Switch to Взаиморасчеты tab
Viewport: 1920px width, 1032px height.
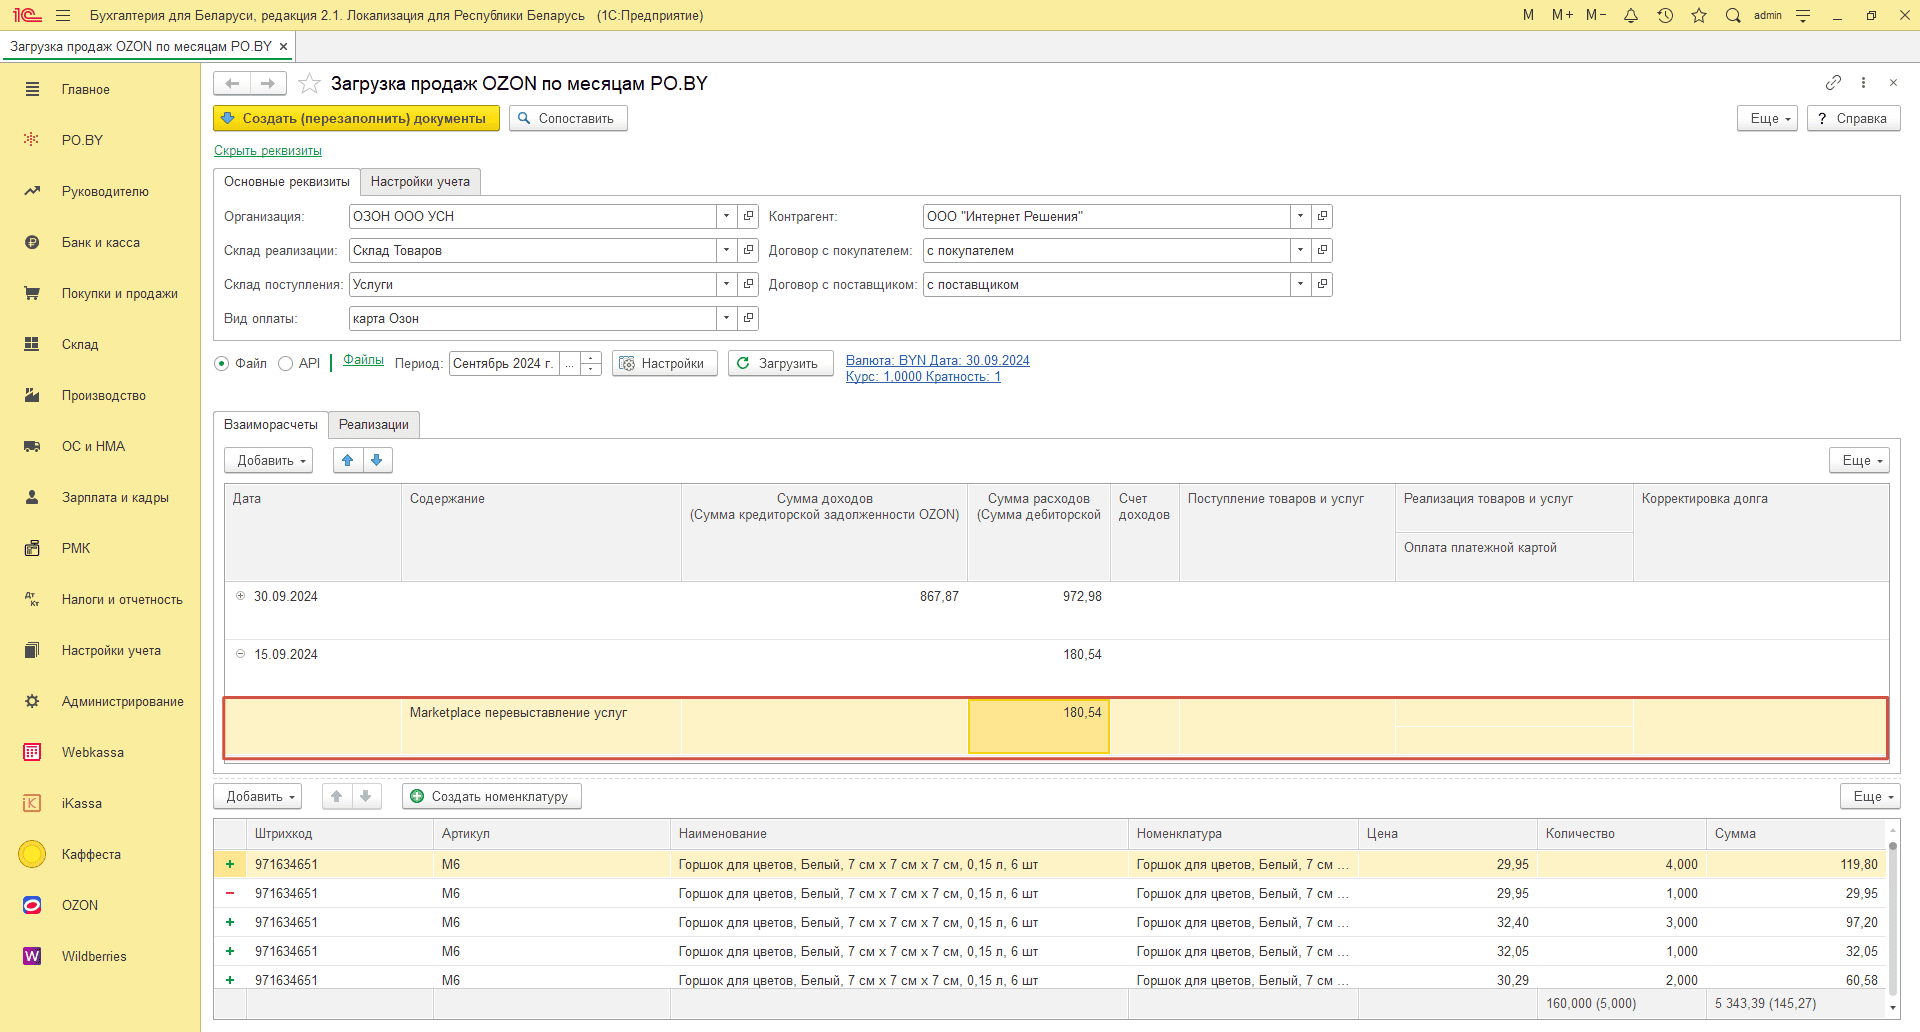pyautogui.click(x=271, y=424)
